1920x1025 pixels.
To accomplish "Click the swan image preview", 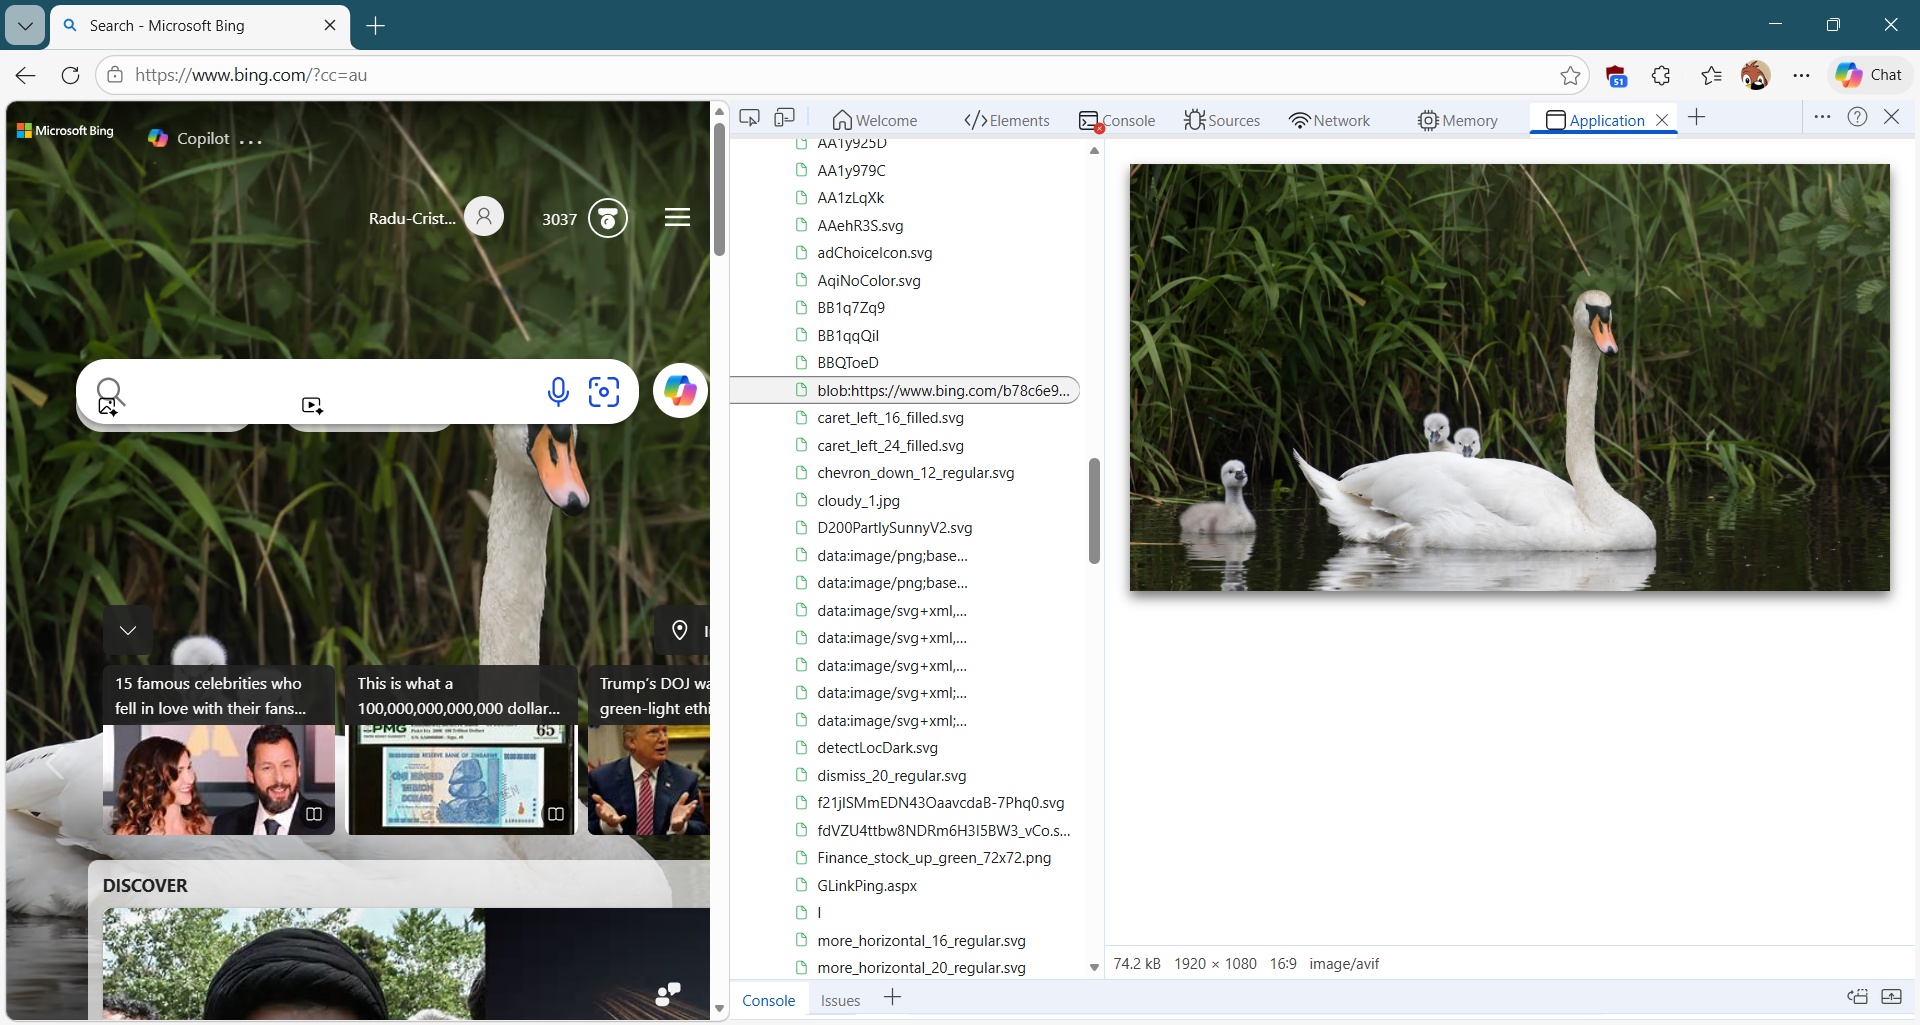I will click(x=1509, y=377).
